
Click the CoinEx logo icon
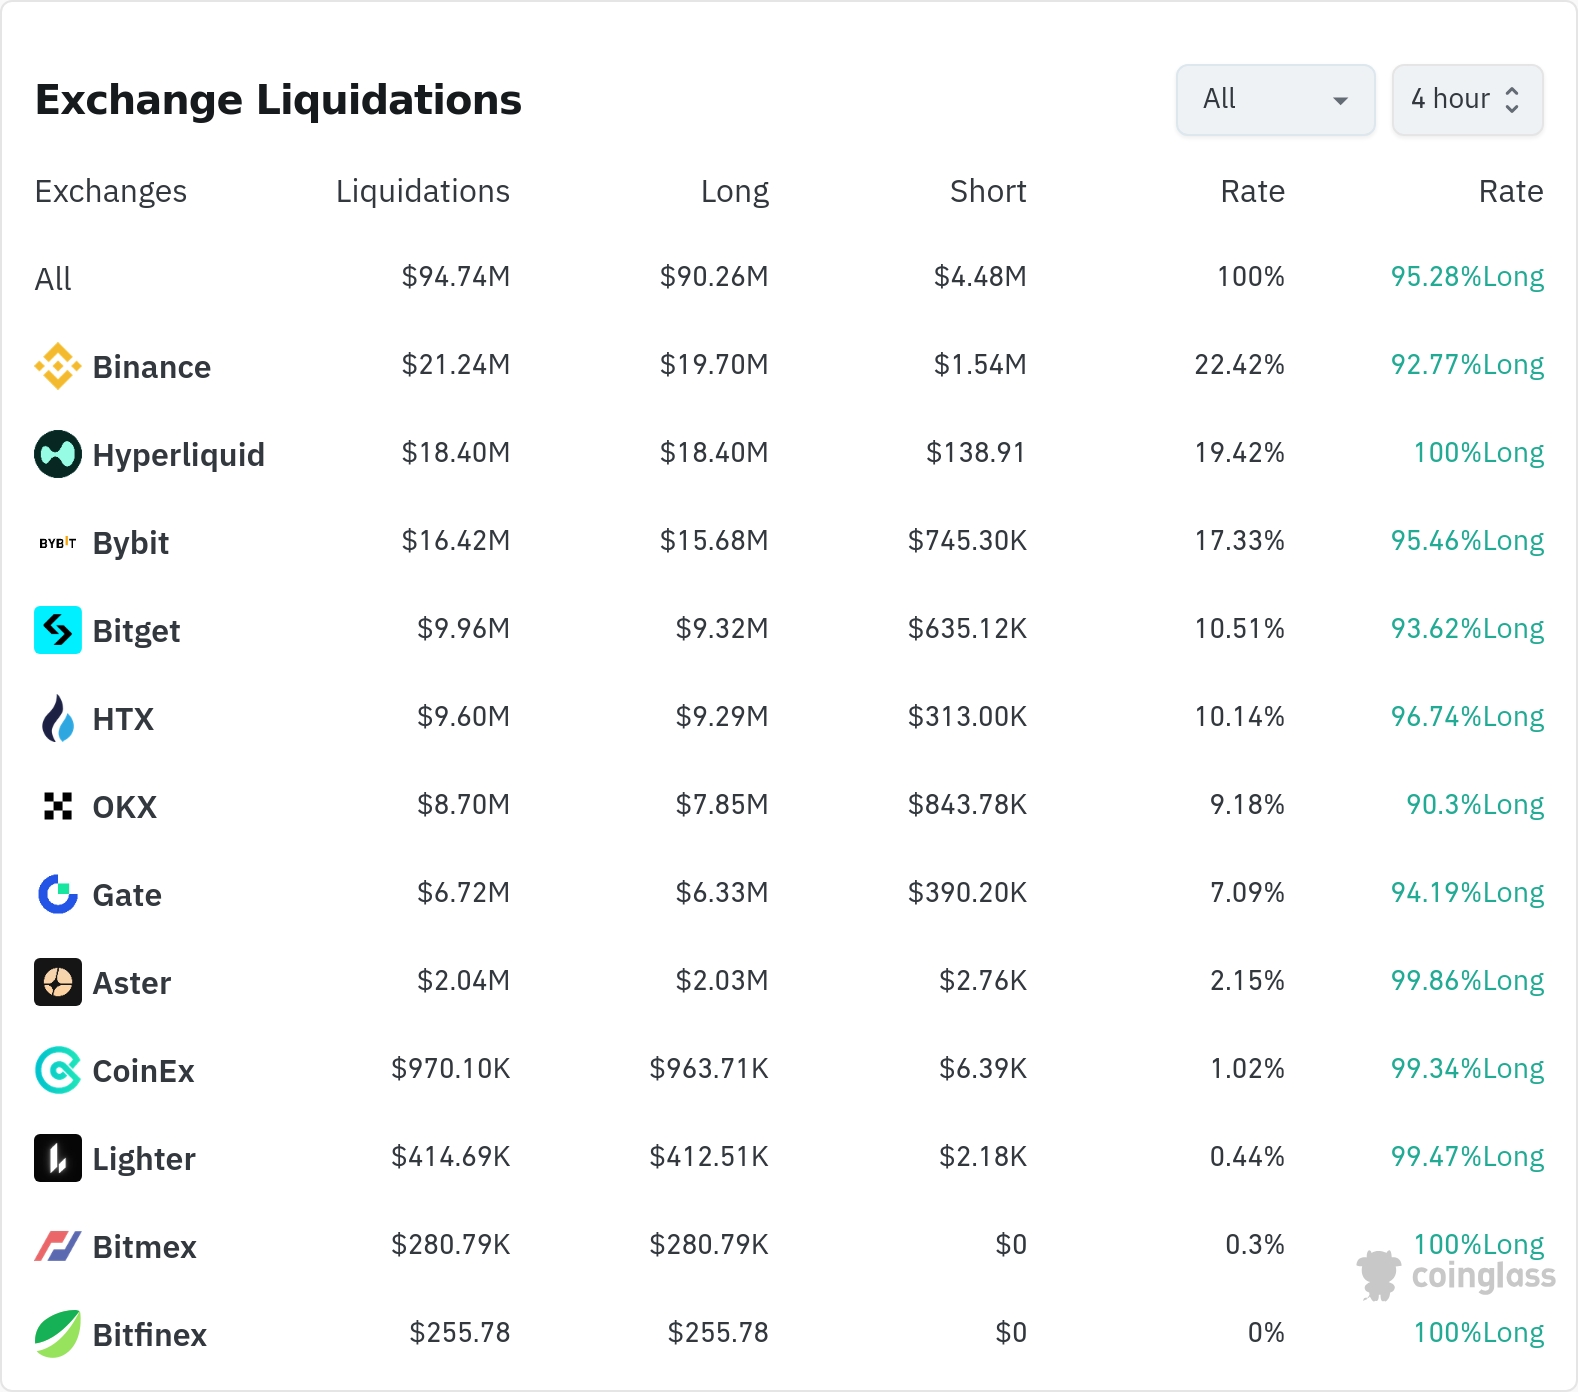pos(58,1070)
